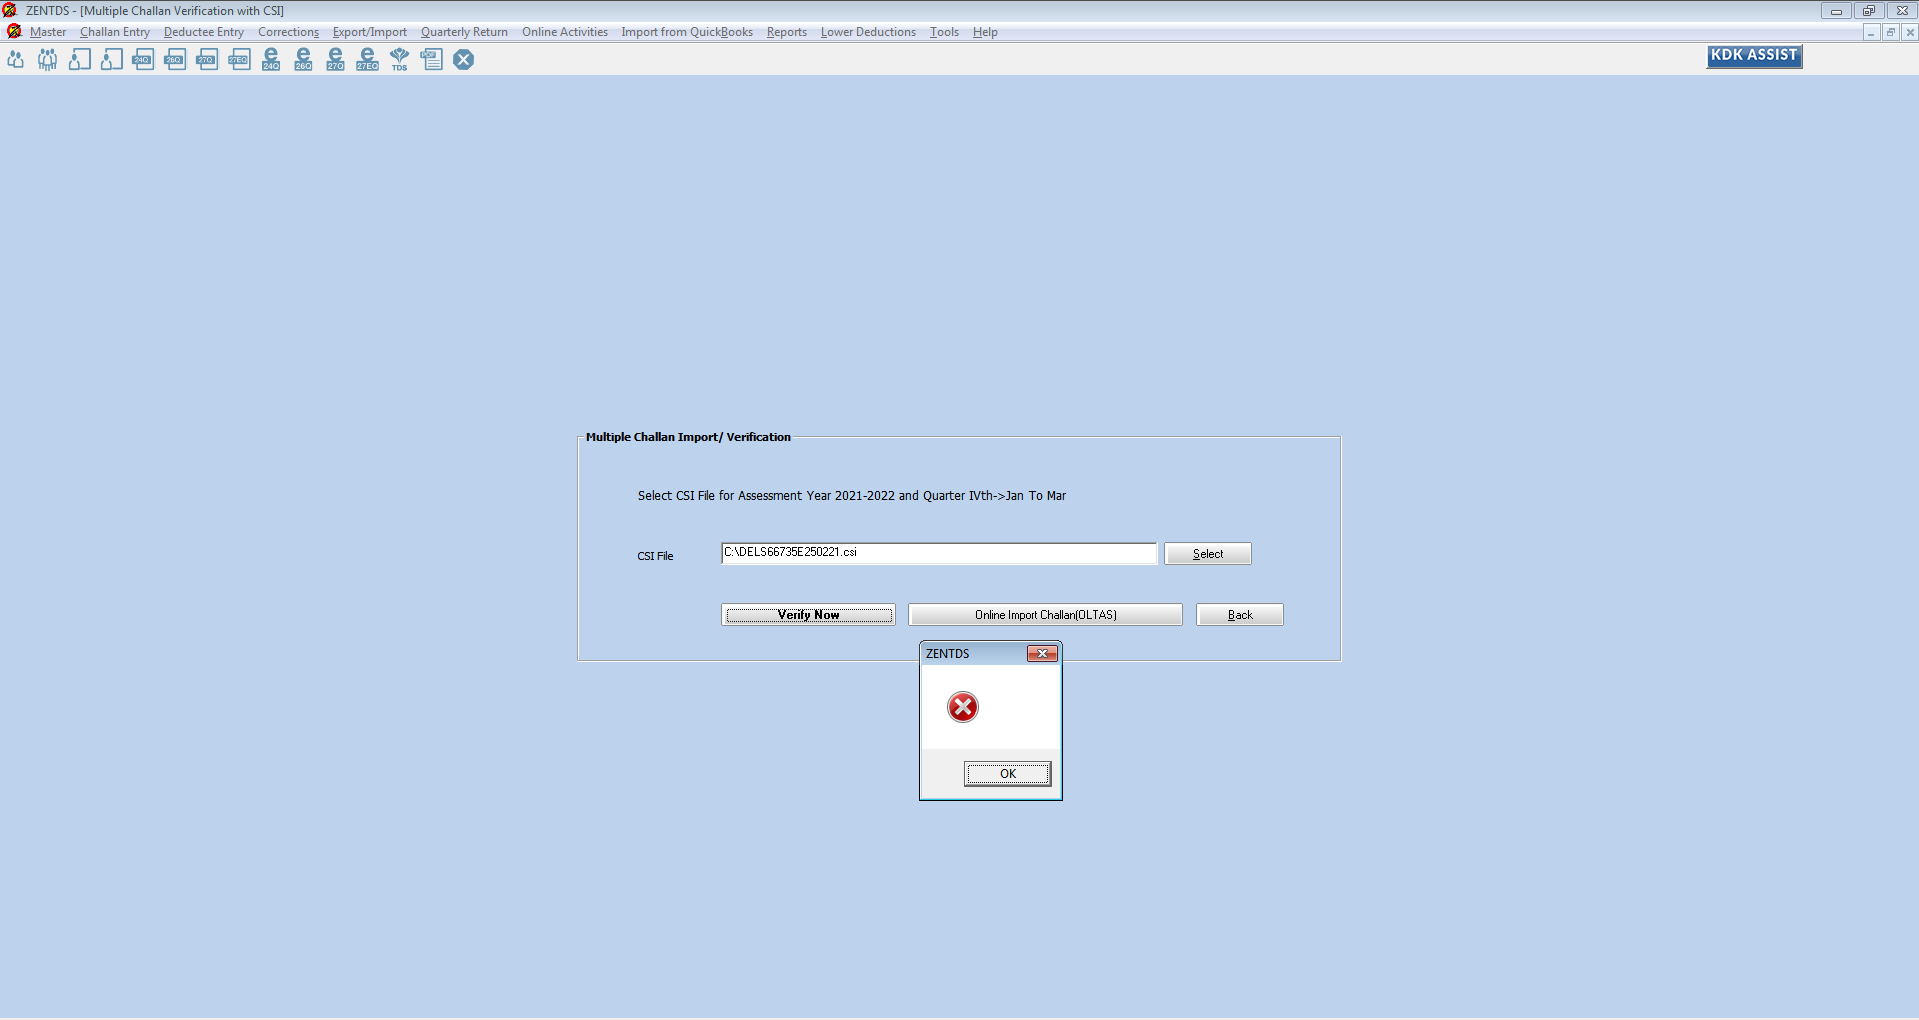Click the Verify Now button
The height and width of the screenshot is (1020, 1919).
point(809,615)
